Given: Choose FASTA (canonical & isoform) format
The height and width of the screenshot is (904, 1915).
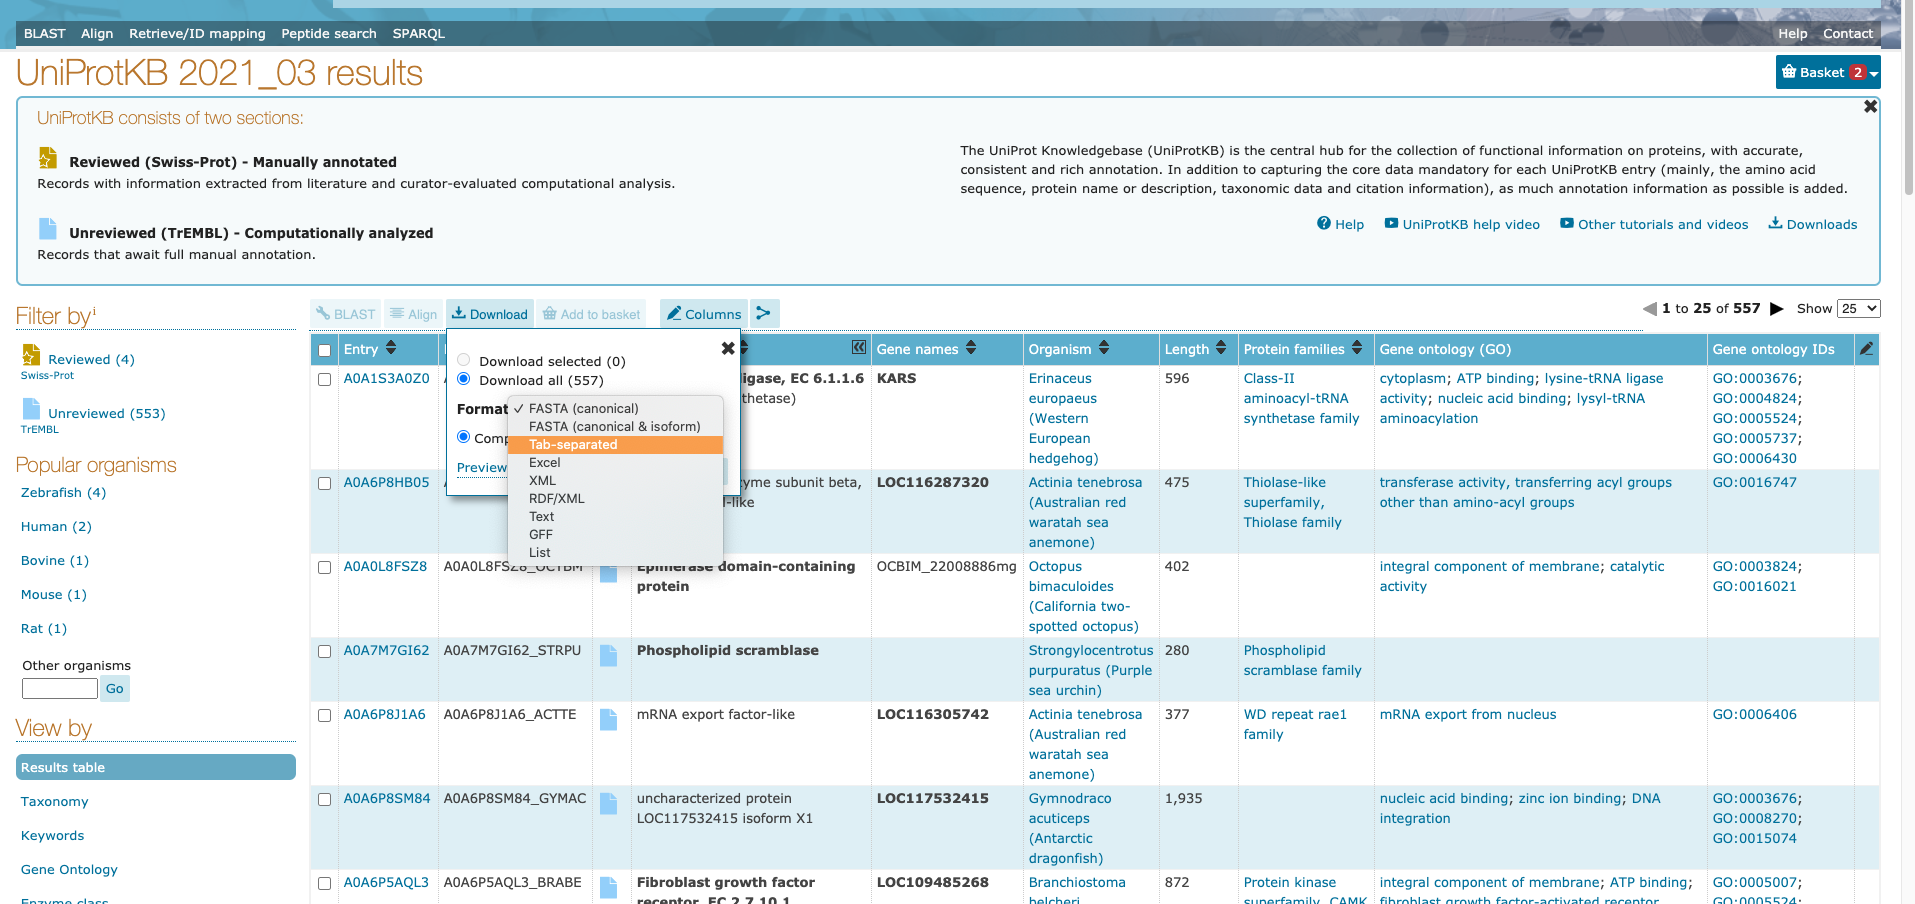Looking at the screenshot, I should click(x=615, y=426).
